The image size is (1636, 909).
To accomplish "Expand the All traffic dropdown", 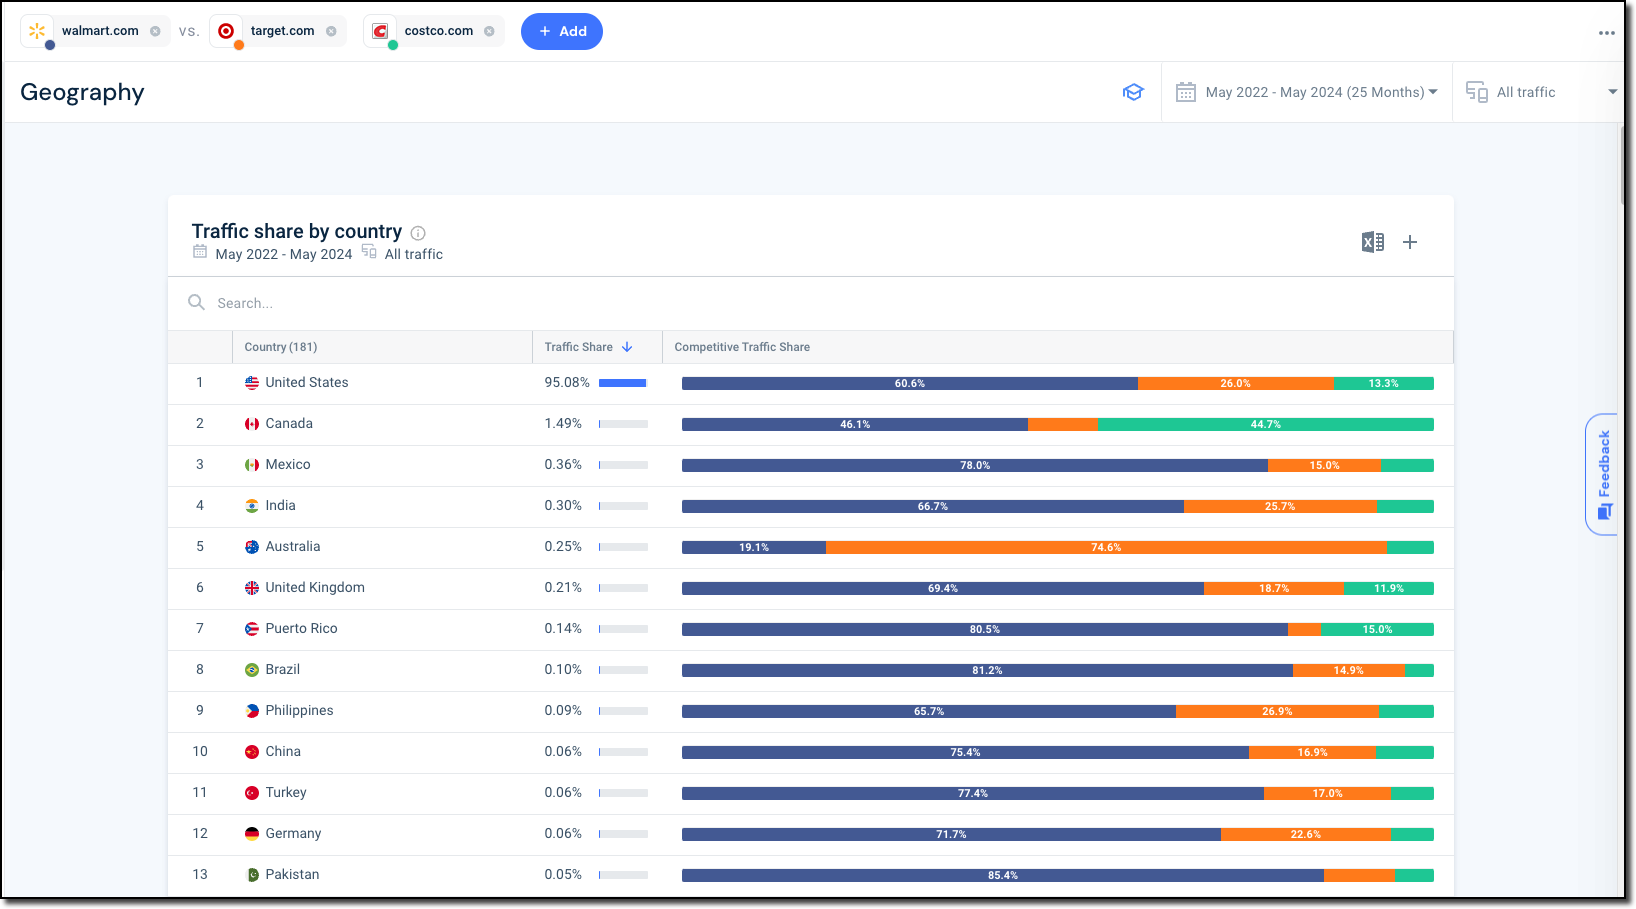I will [x=1613, y=91].
